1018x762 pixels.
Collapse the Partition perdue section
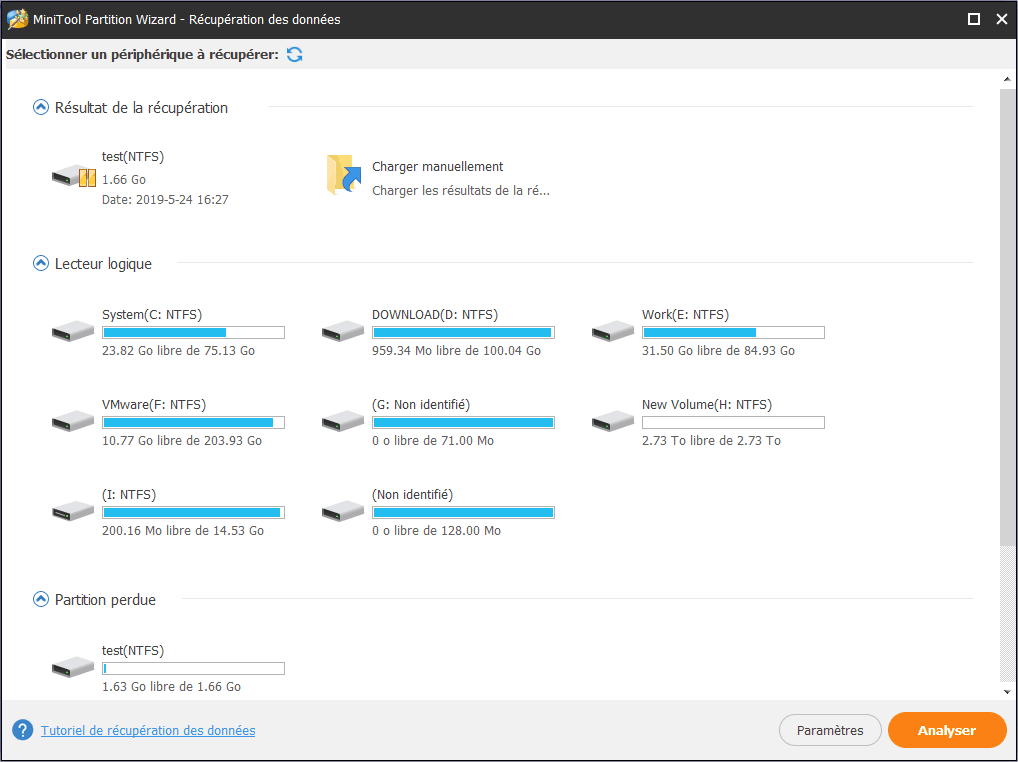coord(40,599)
